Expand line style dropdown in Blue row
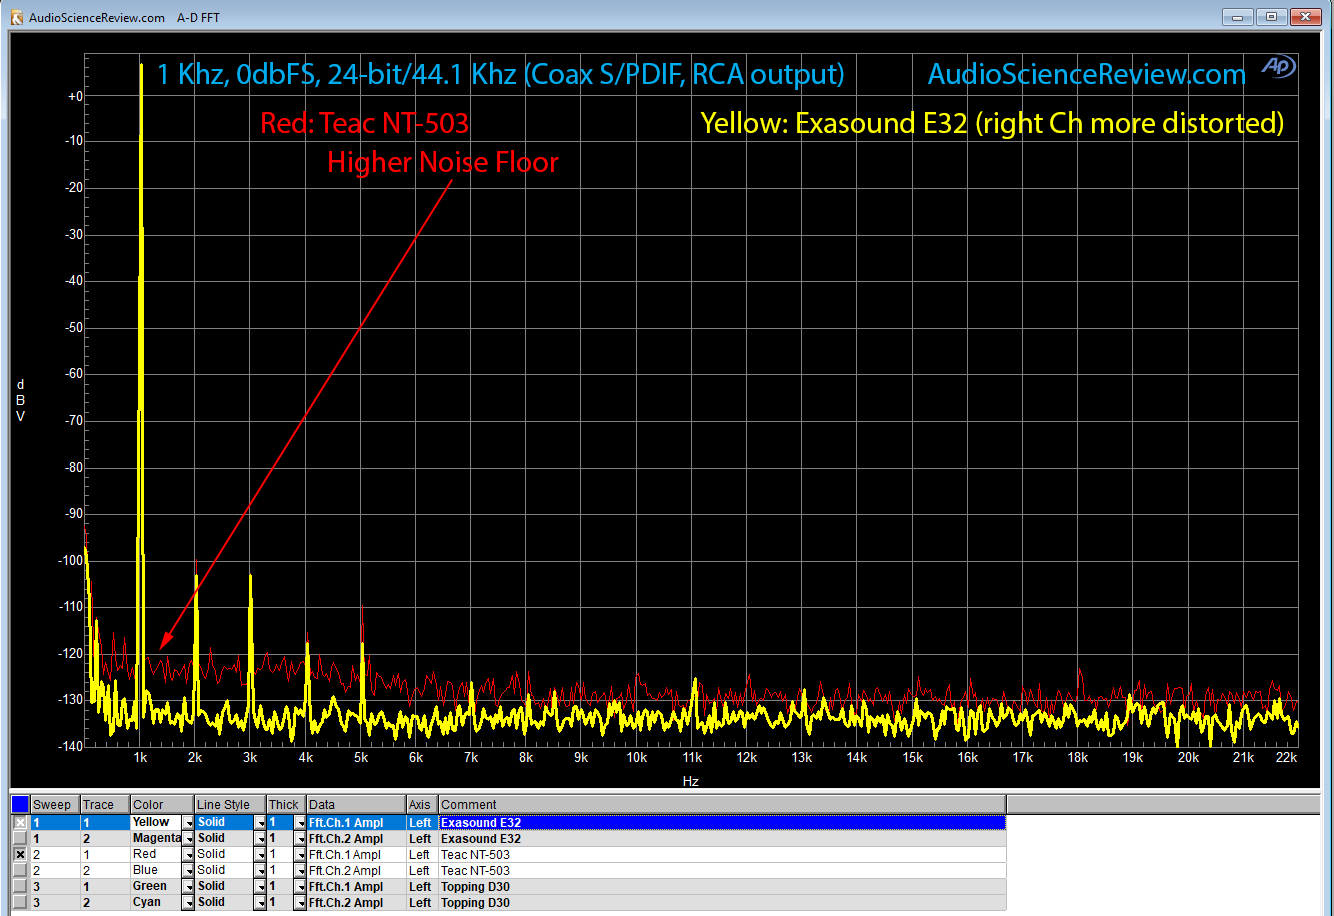The width and height of the screenshot is (1334, 916). tap(260, 870)
